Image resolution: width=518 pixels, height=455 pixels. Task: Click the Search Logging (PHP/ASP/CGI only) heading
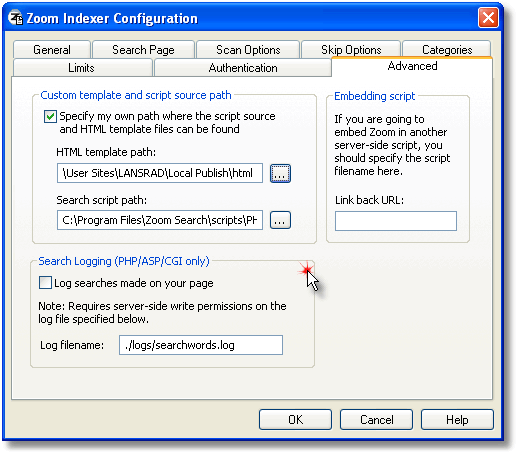tap(124, 261)
